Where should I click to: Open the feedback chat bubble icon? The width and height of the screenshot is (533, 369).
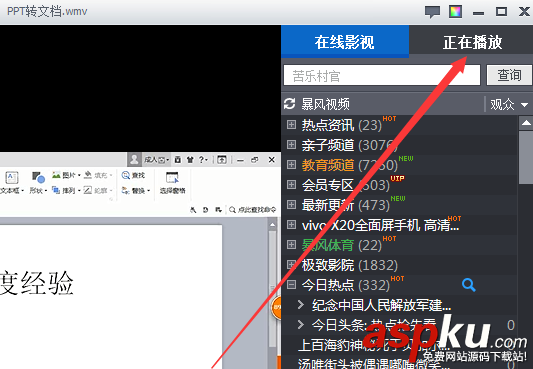[432, 12]
